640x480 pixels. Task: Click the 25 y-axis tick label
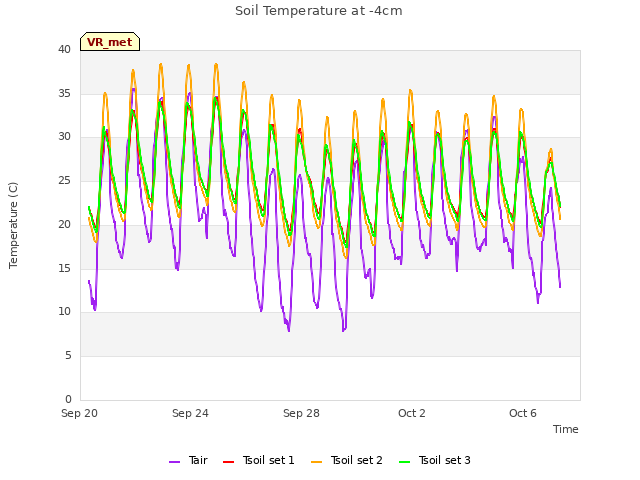(x=64, y=180)
